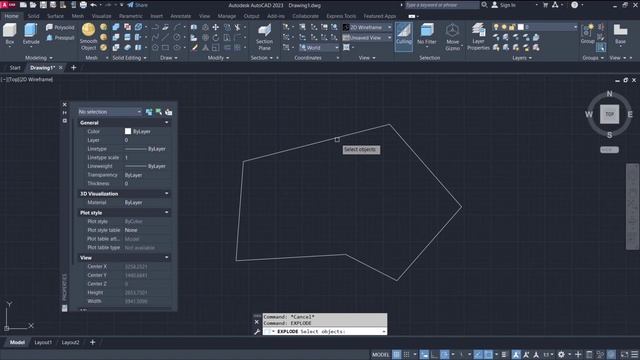Image resolution: width=640 pixels, height=360 pixels.
Task: Open the Autodesk App Store cart icon
Action: (545, 5)
